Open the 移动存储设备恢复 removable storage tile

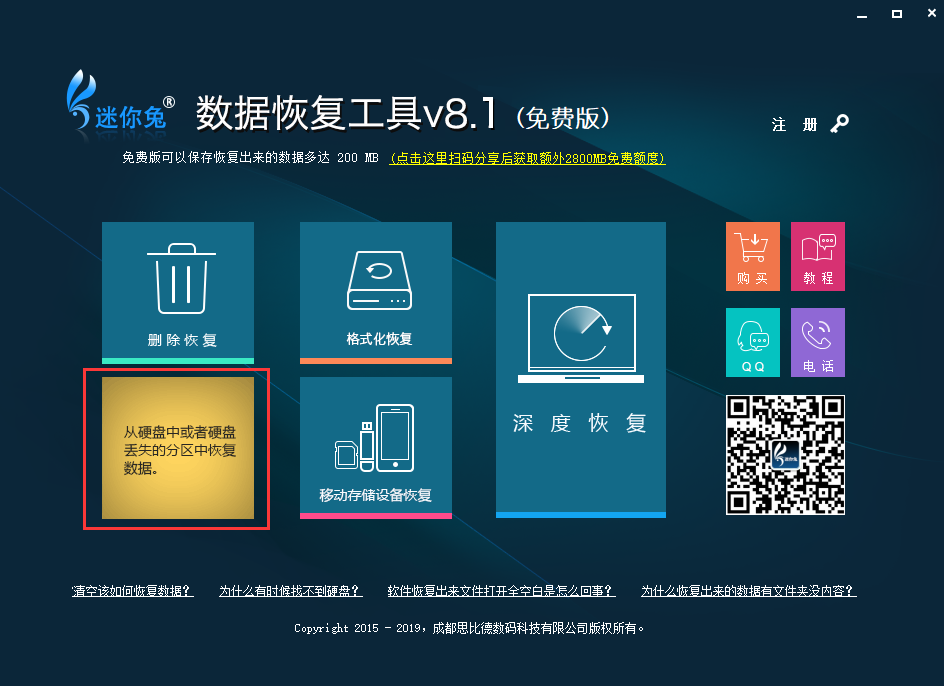pyautogui.click(x=376, y=447)
